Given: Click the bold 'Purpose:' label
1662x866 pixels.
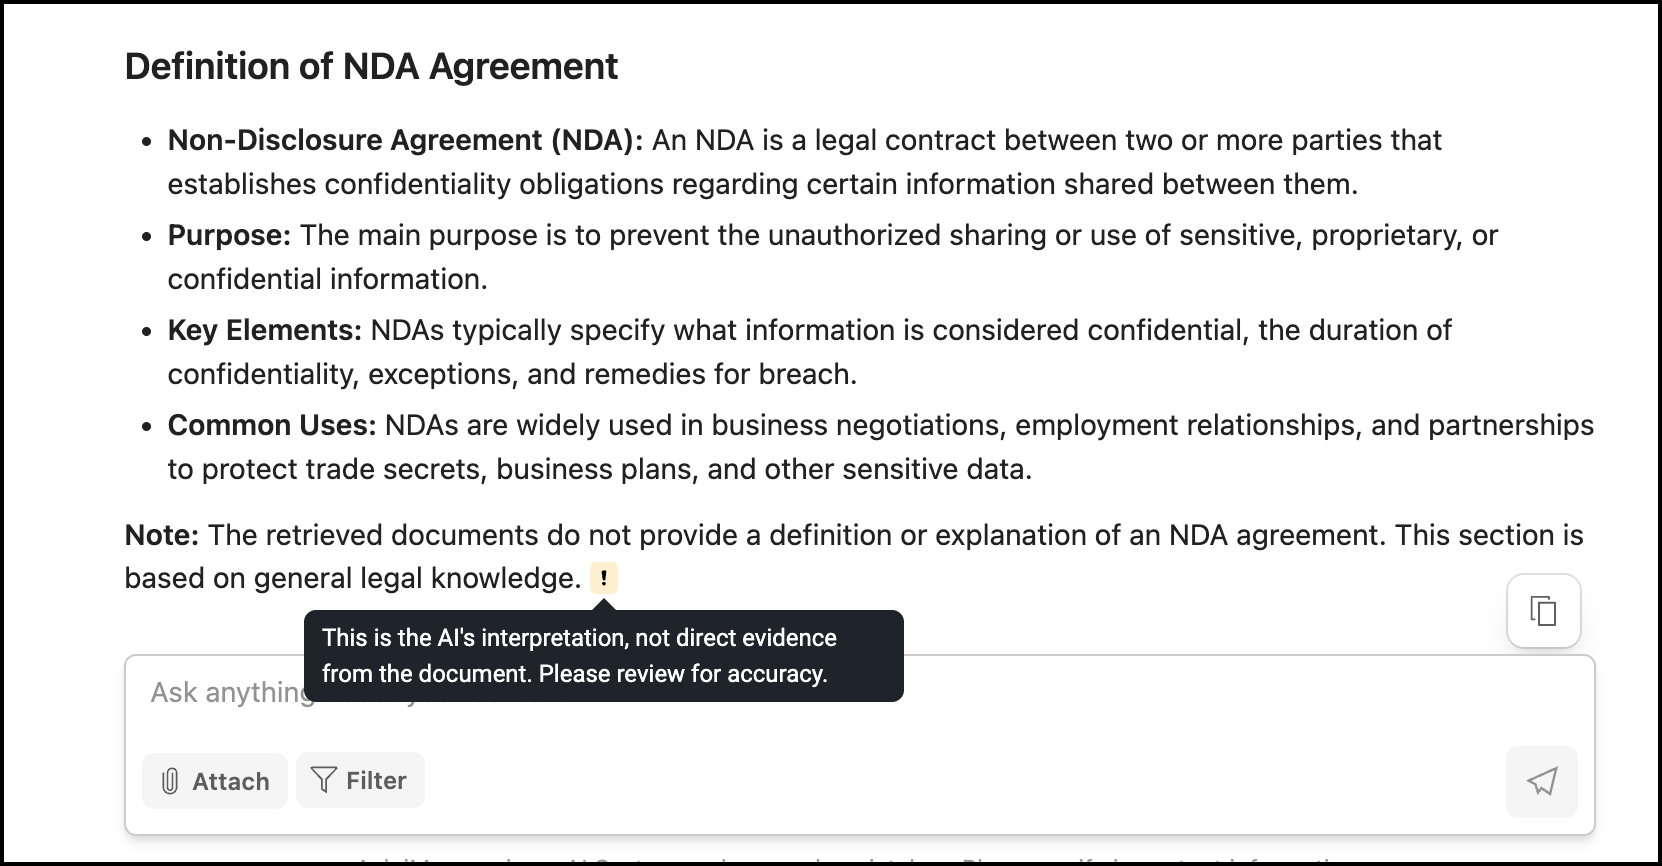Looking at the screenshot, I should click(x=229, y=235).
